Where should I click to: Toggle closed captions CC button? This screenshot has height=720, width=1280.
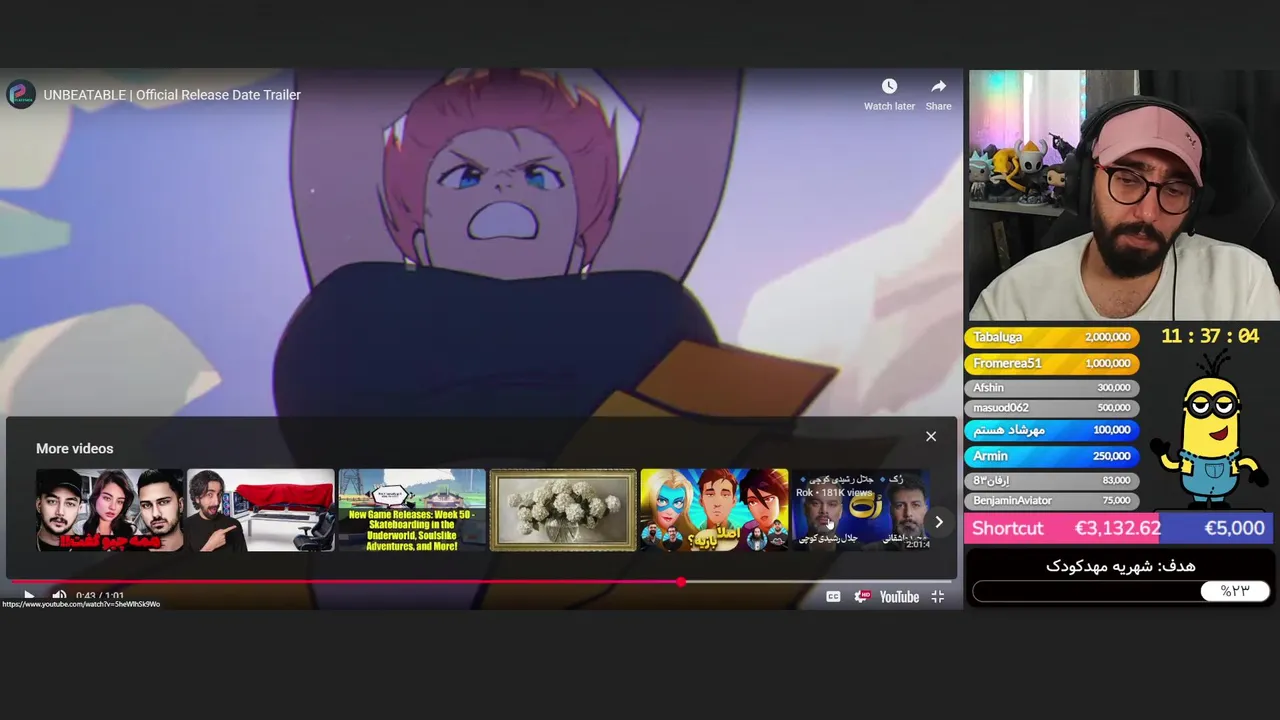click(833, 597)
